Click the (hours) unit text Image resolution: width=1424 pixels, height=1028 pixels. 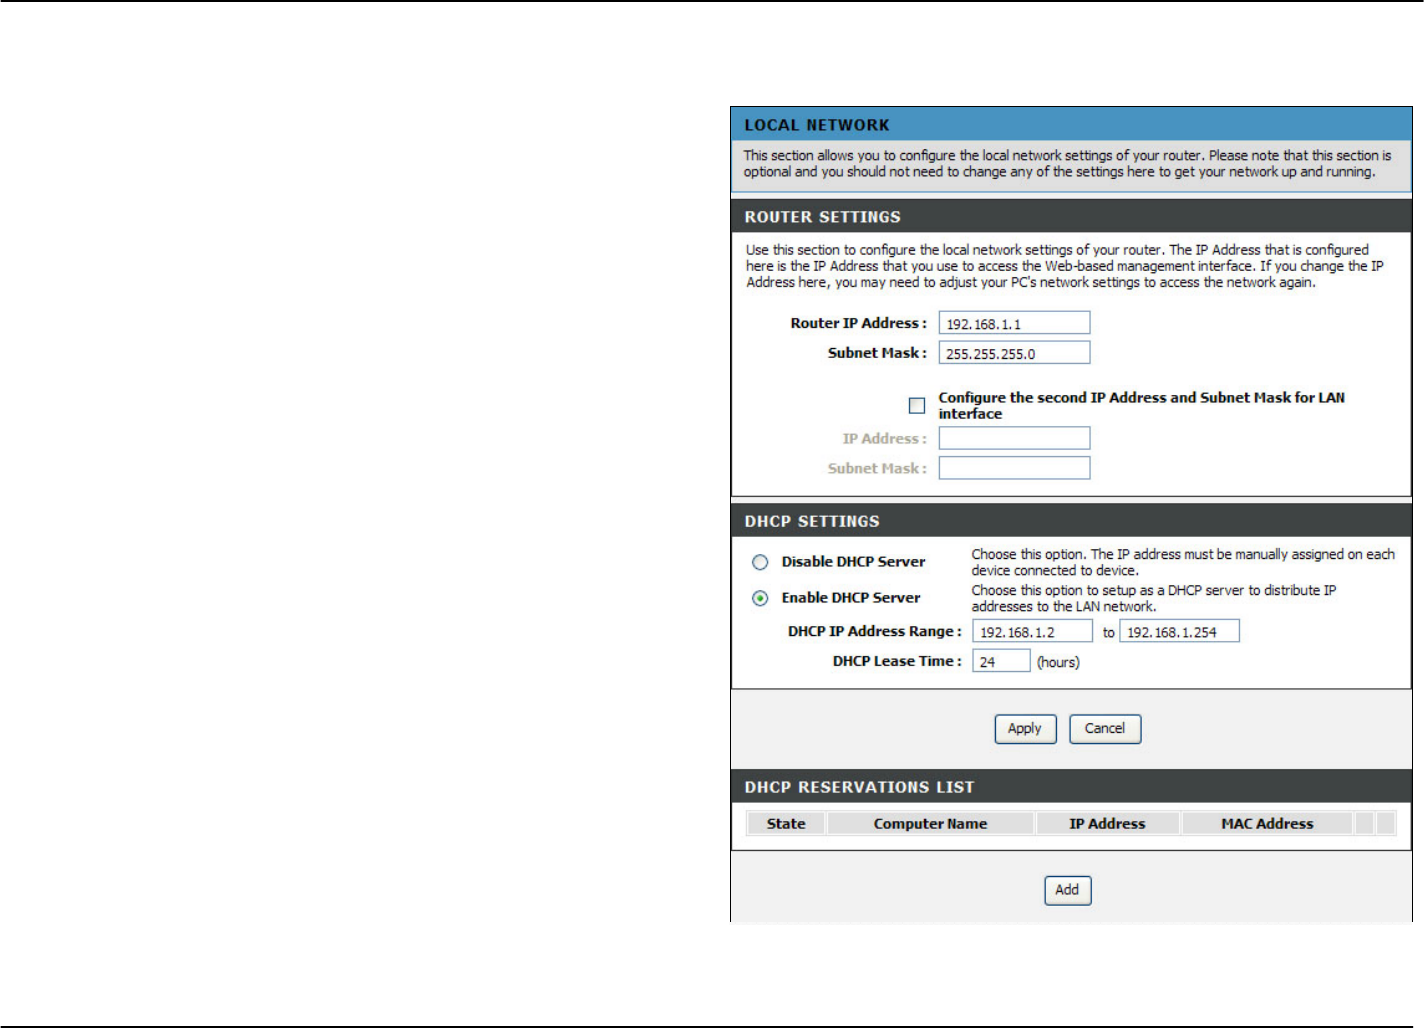tap(1058, 662)
